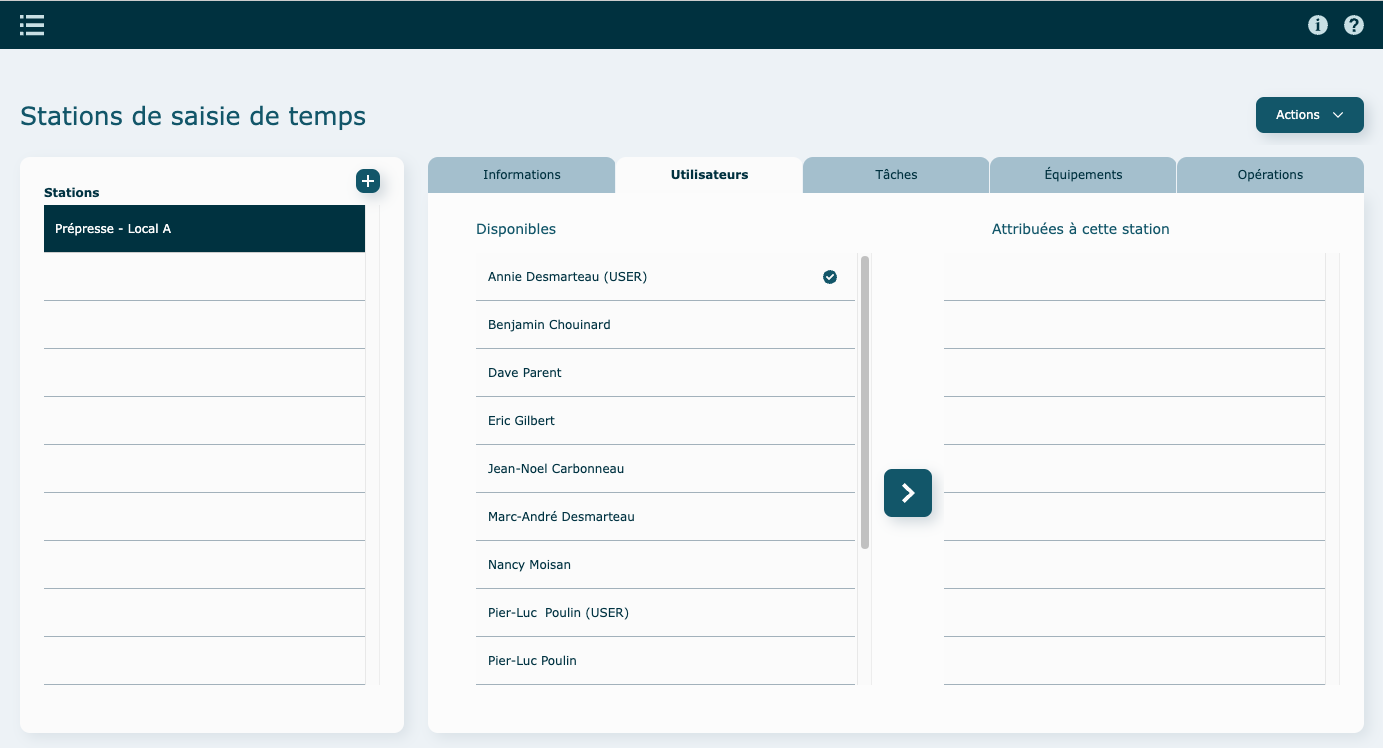Click the right arrow assign user button
The image size is (1383, 748).
click(x=907, y=493)
